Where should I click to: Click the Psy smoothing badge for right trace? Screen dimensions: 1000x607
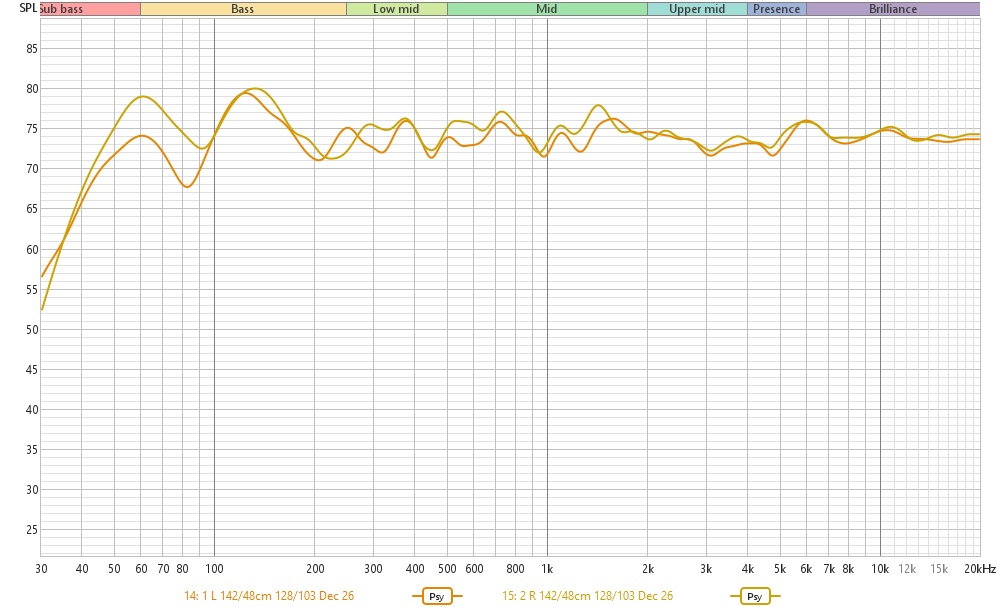click(754, 596)
